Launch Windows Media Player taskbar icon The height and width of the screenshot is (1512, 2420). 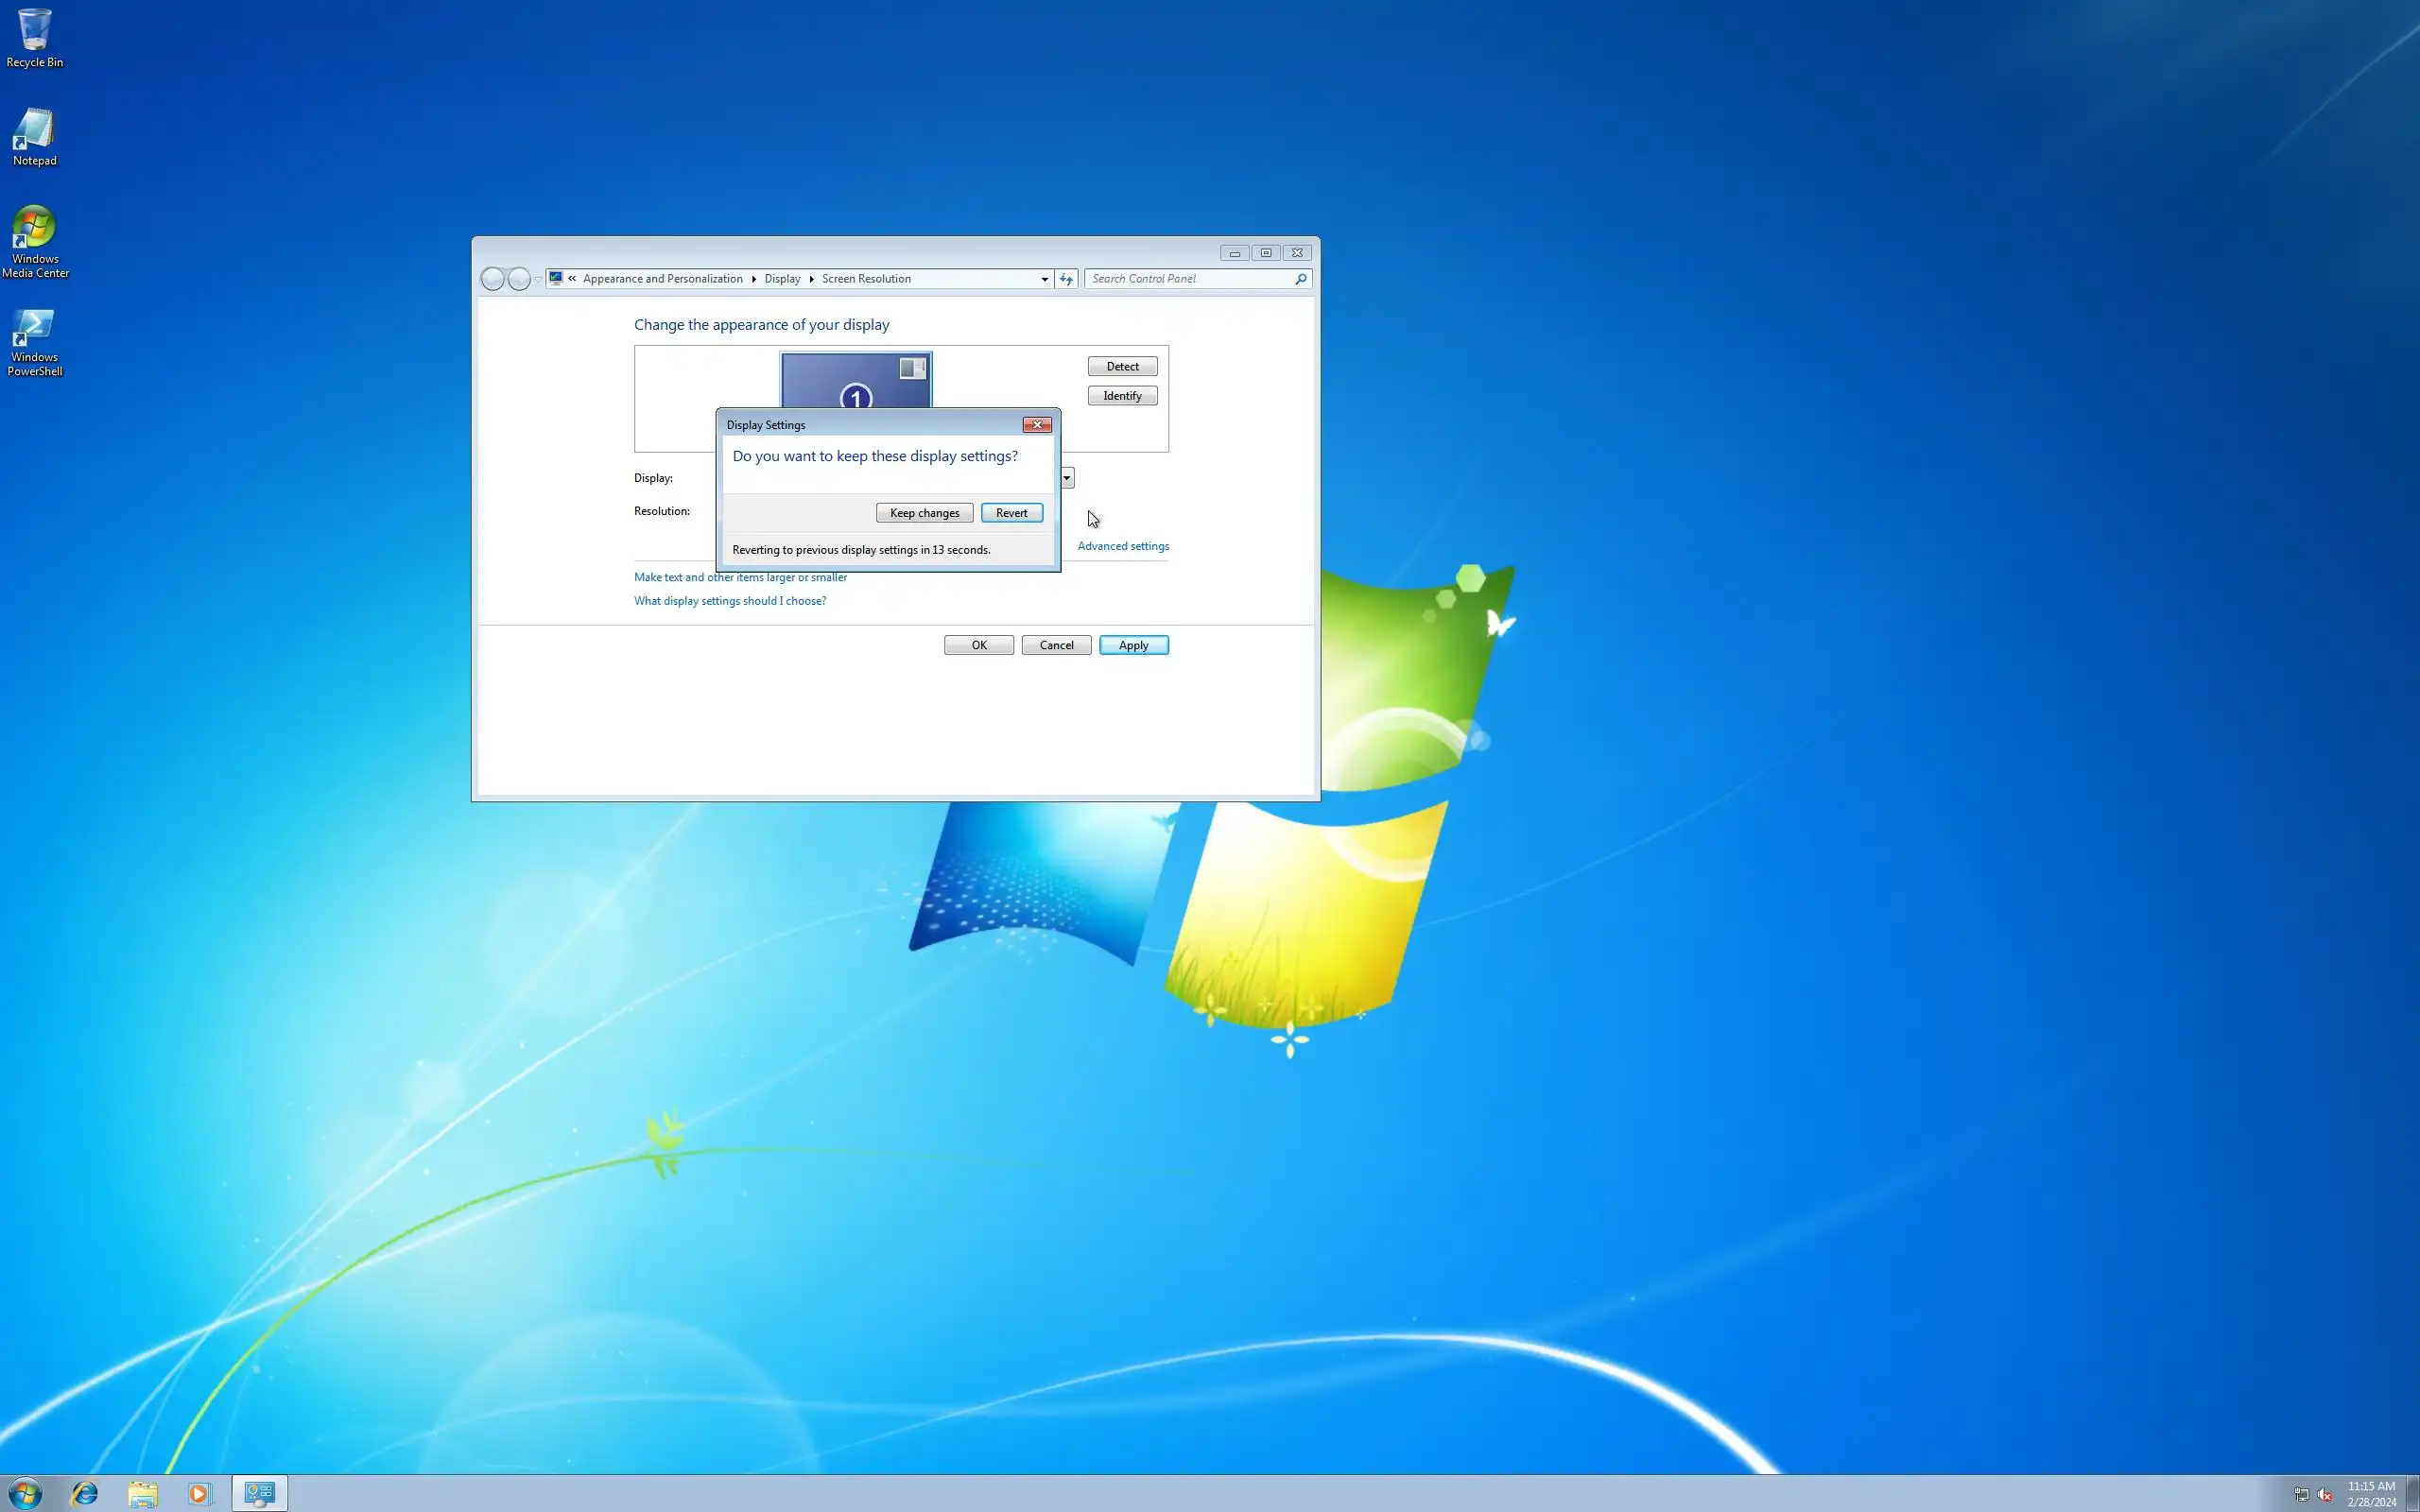point(200,1493)
